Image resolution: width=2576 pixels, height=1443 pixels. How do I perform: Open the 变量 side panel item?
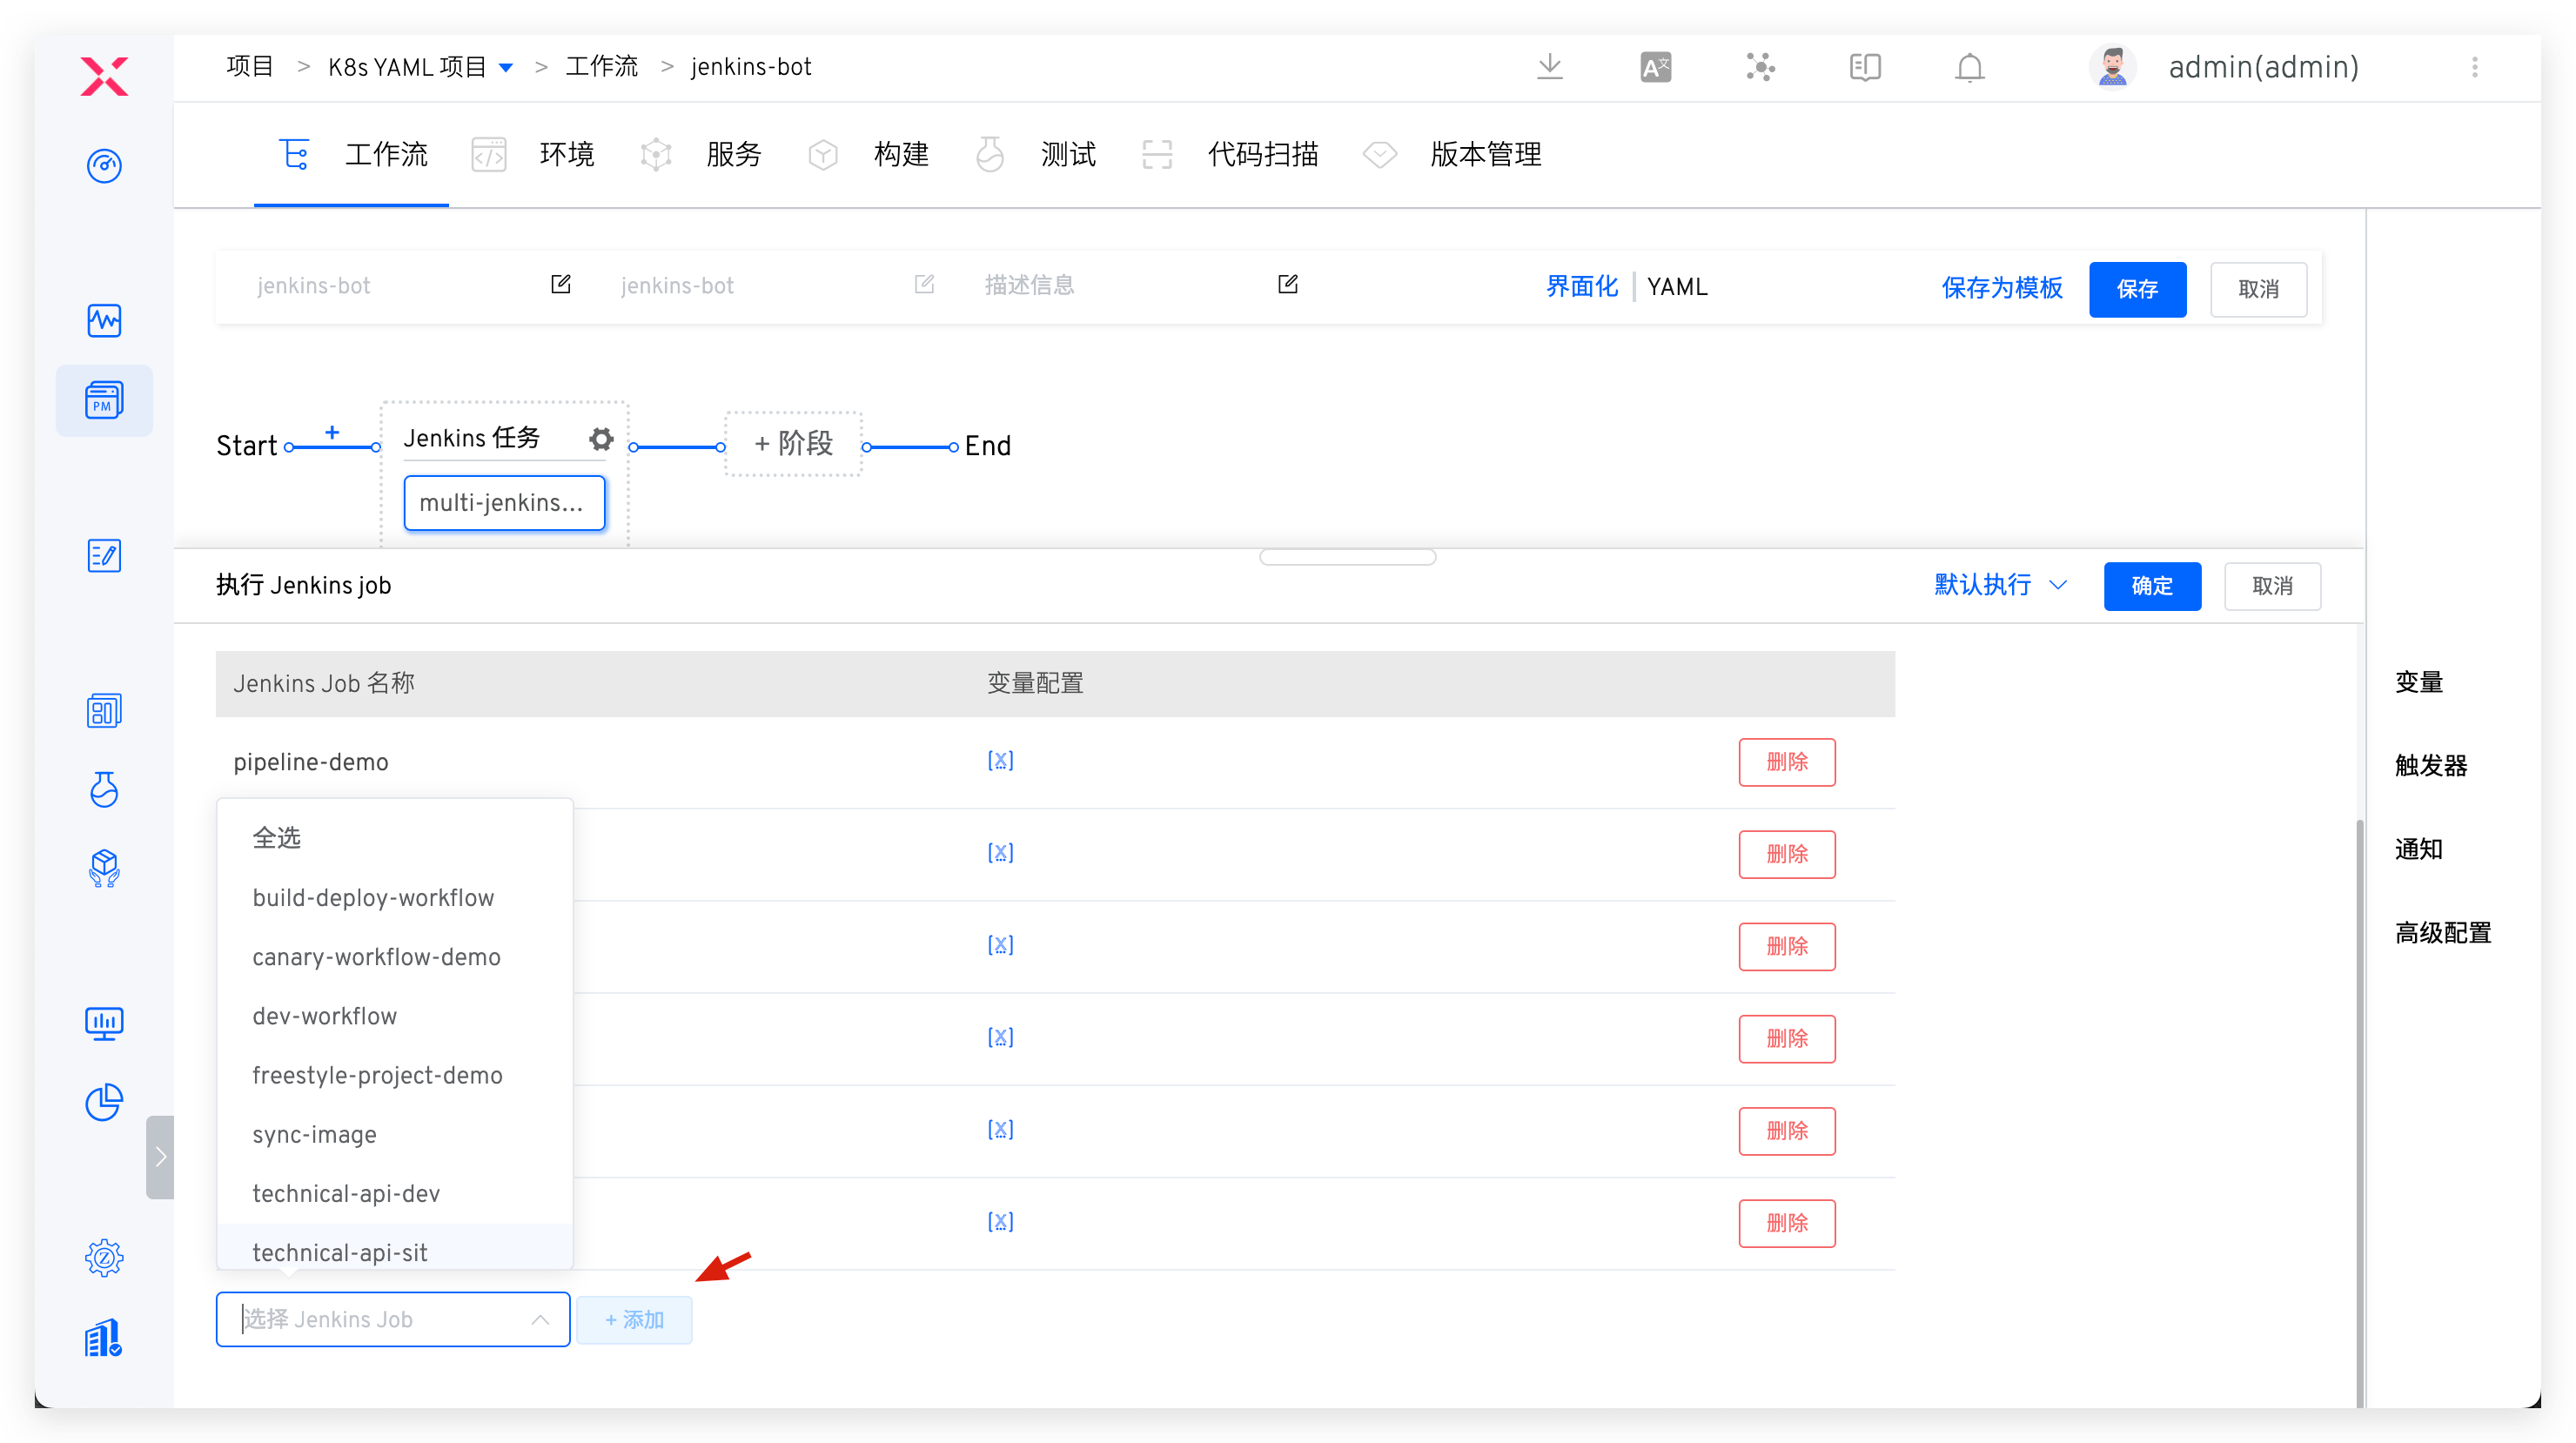[2419, 682]
